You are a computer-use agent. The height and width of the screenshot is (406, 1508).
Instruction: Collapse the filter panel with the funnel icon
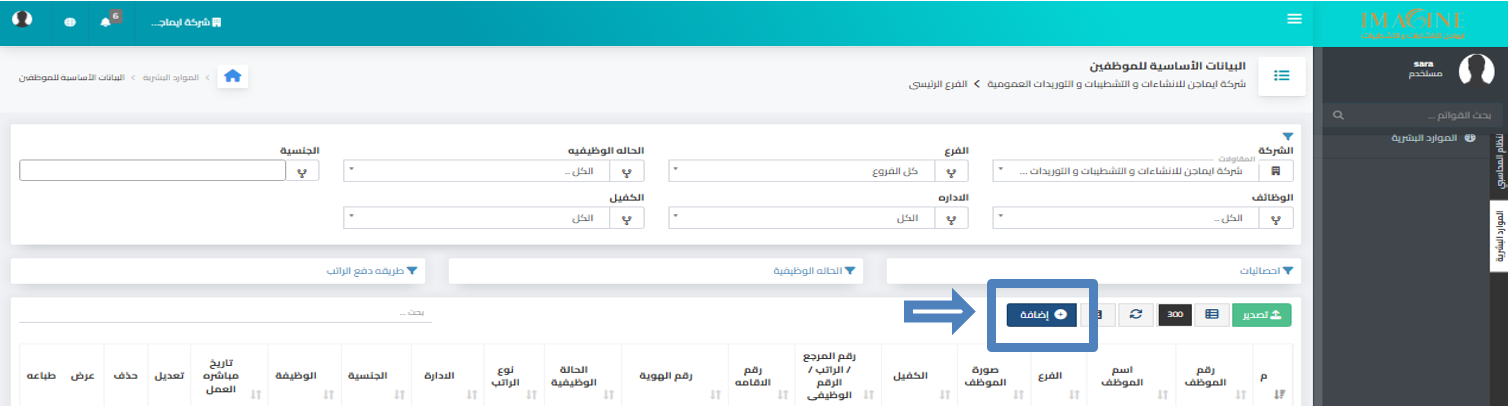[x=1287, y=136]
